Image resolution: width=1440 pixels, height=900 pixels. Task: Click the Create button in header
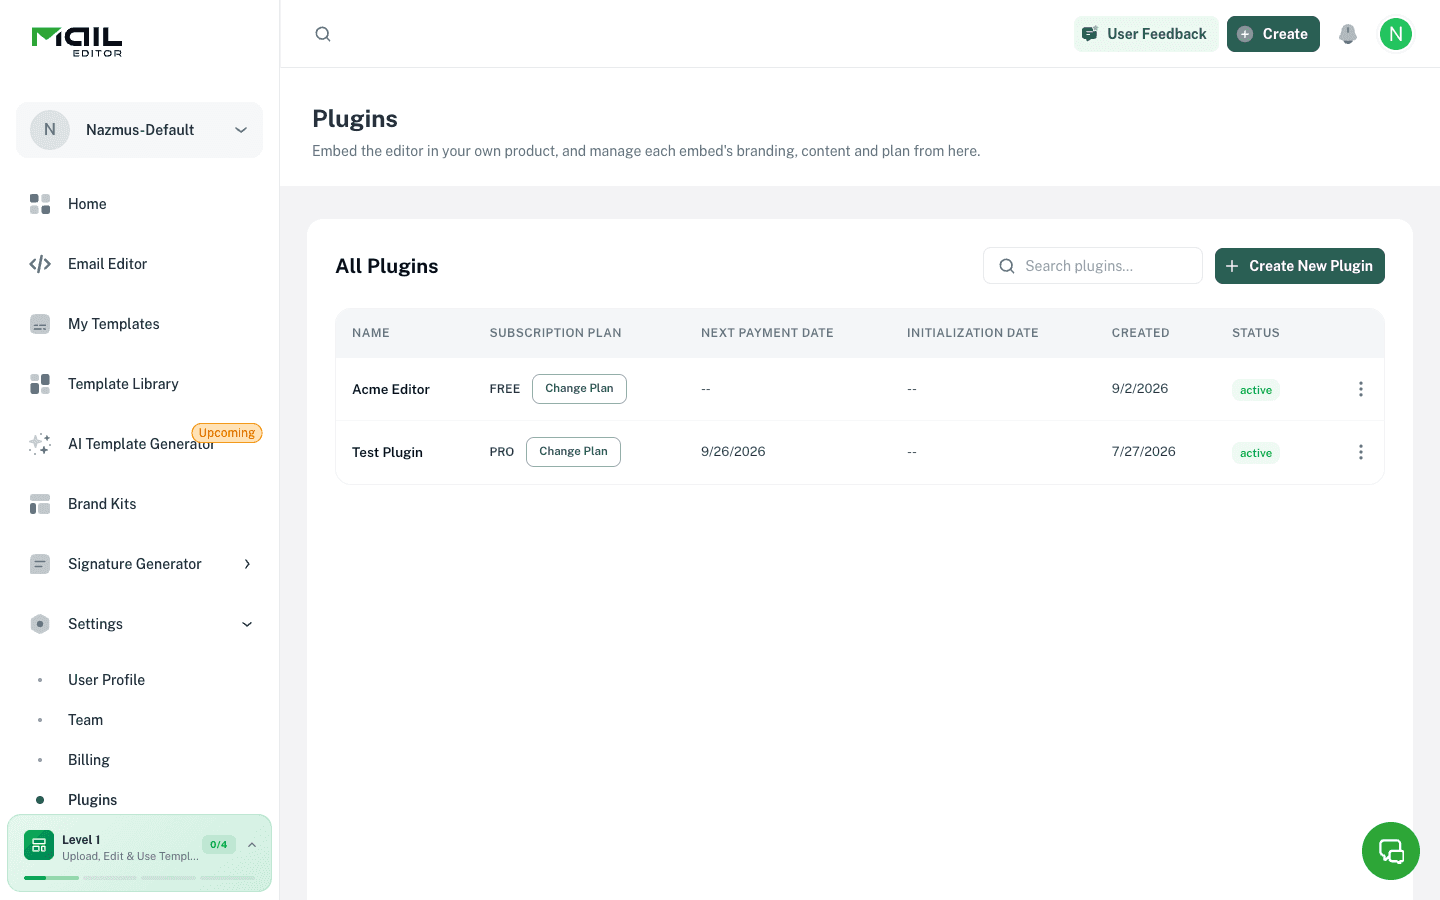[1273, 34]
